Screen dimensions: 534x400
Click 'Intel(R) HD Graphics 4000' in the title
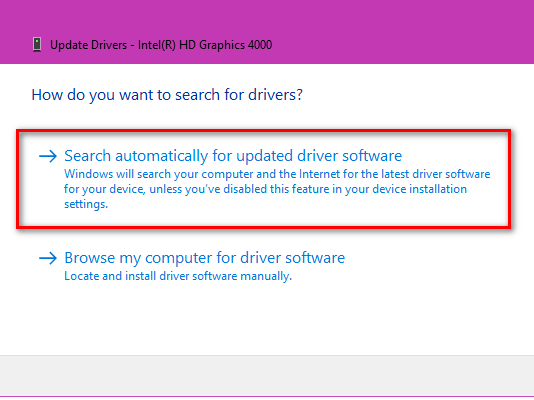tap(205, 45)
